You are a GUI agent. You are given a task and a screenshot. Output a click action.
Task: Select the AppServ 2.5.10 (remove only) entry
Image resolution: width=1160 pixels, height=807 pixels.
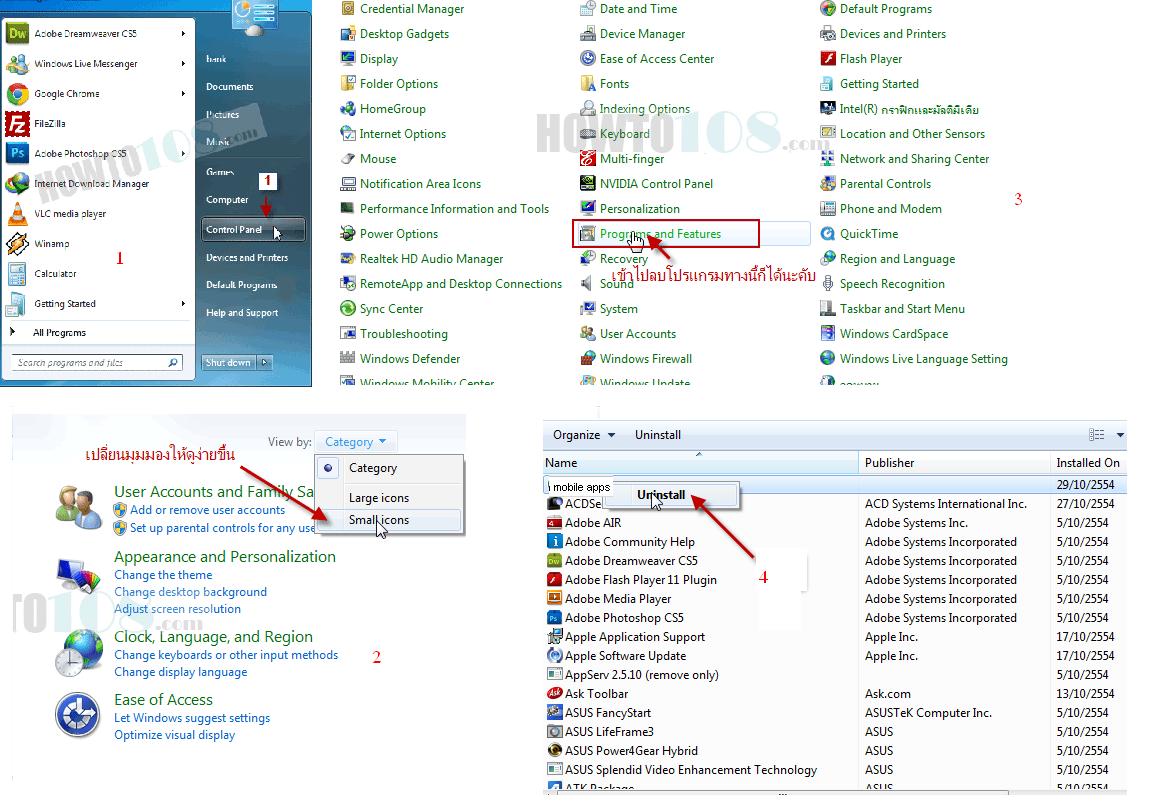point(835,675)
